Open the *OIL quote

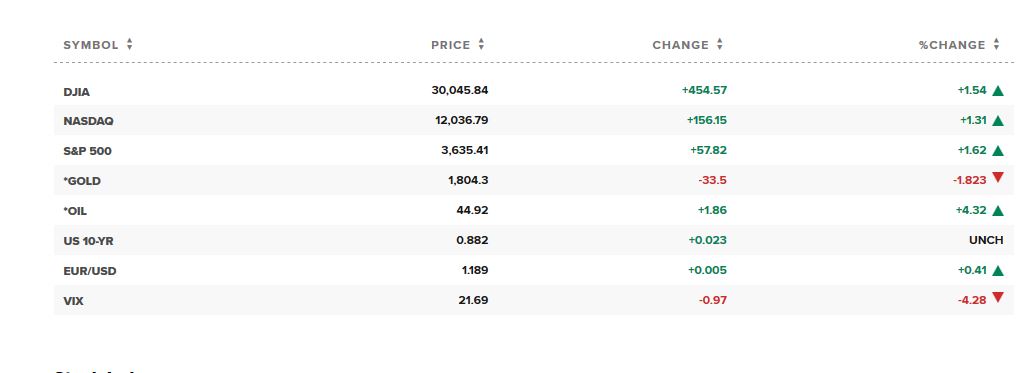(75, 212)
